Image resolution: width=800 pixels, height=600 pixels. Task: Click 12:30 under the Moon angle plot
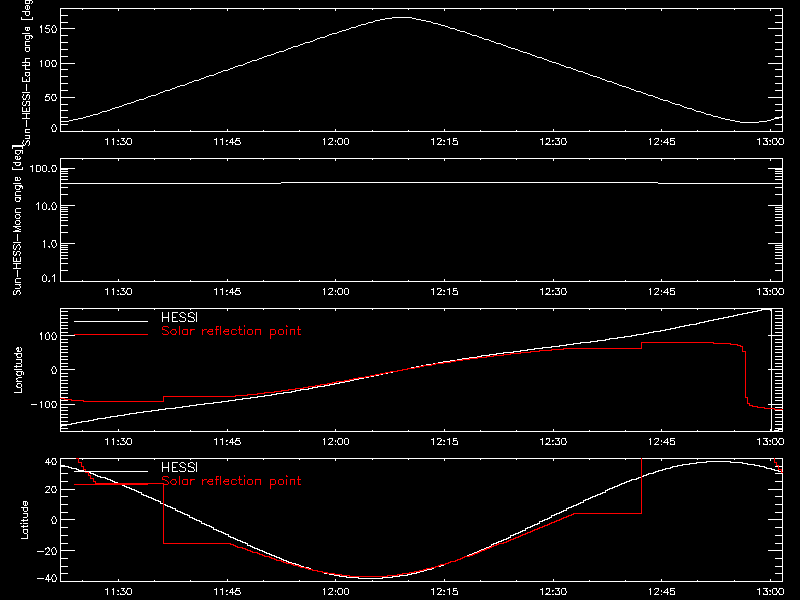tap(553, 292)
